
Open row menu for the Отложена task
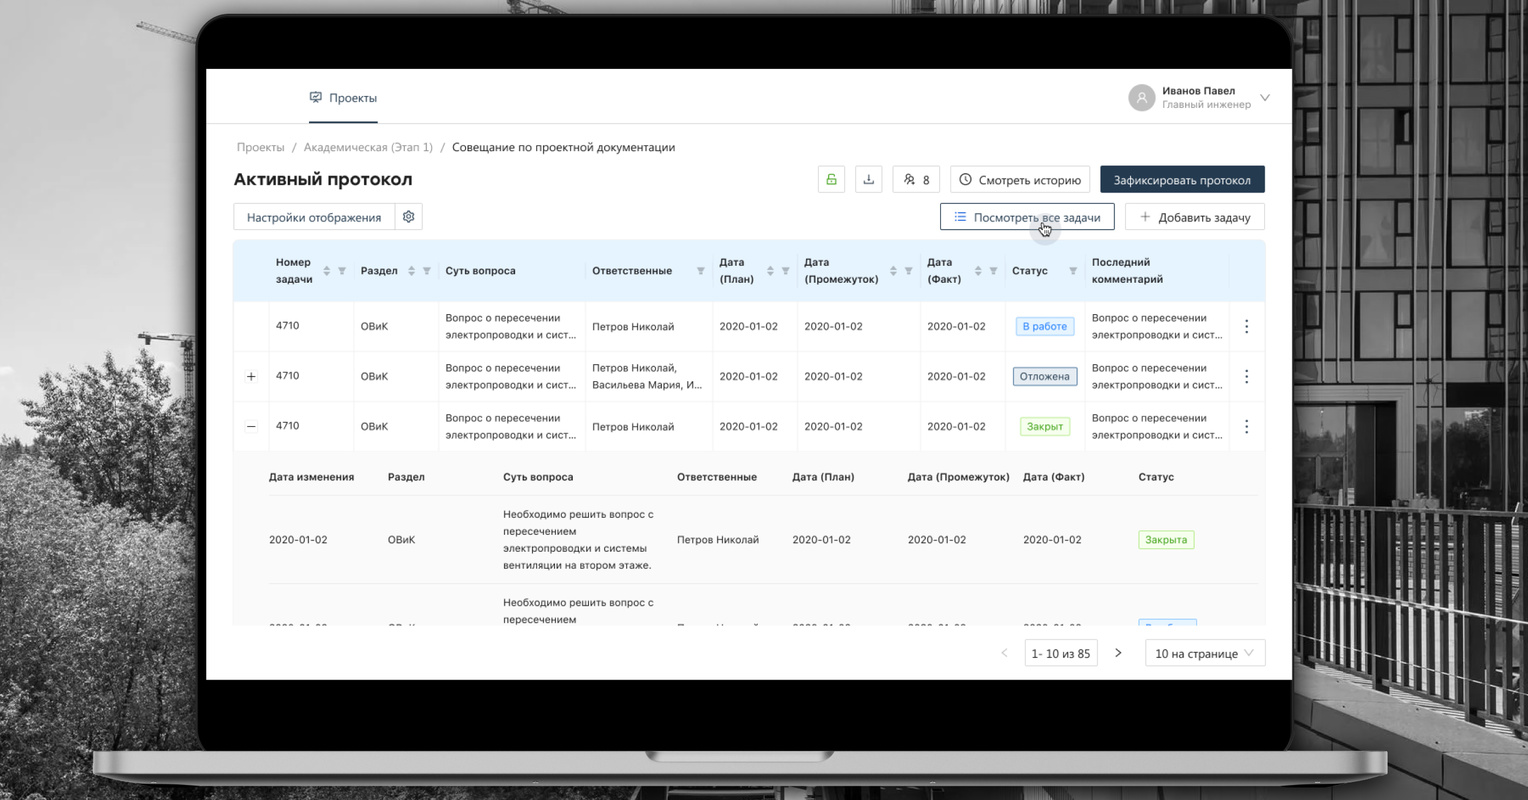pos(1246,376)
